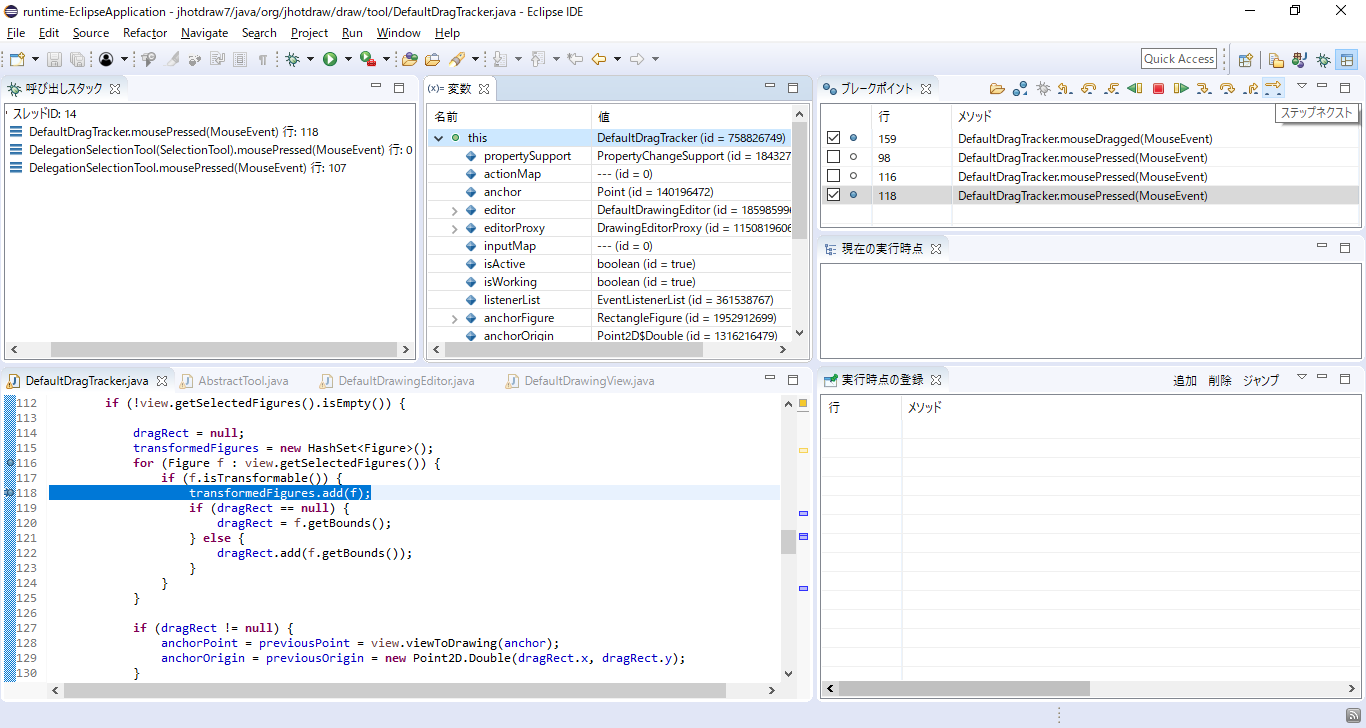Image resolution: width=1366 pixels, height=728 pixels.
Task: Click the 追加 (Add) button
Action: tap(1185, 380)
